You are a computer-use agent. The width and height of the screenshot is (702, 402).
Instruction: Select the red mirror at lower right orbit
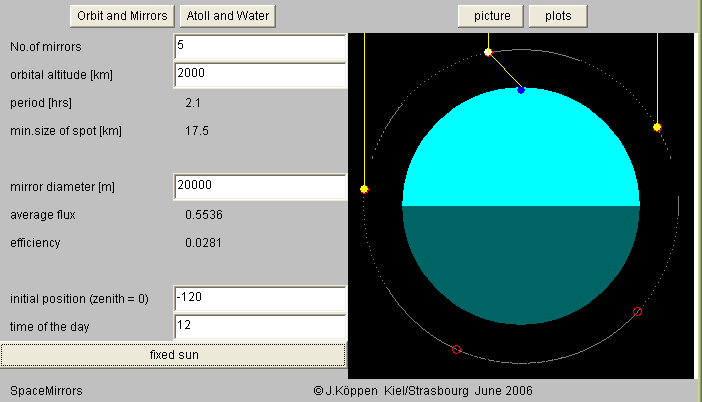[638, 312]
